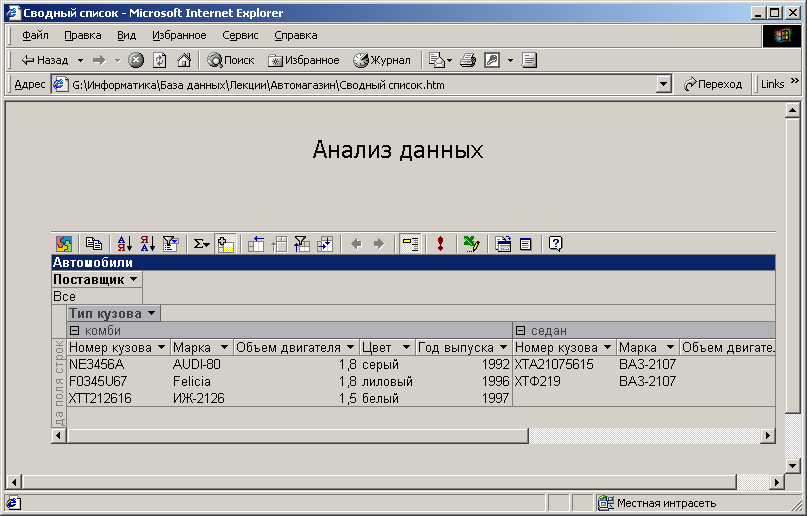Click pivot horizontal scrollbar right arrow
The width and height of the screenshot is (807, 516).
767,436
